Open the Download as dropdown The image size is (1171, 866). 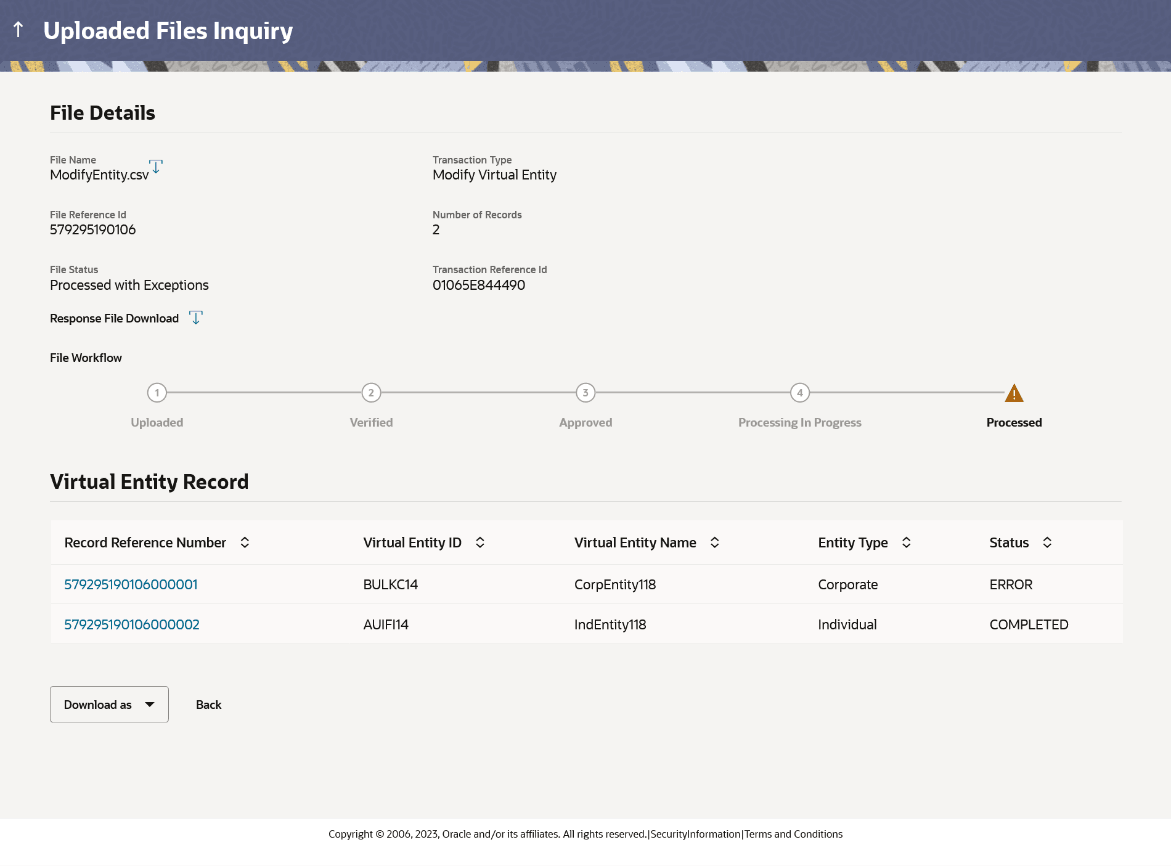point(109,704)
